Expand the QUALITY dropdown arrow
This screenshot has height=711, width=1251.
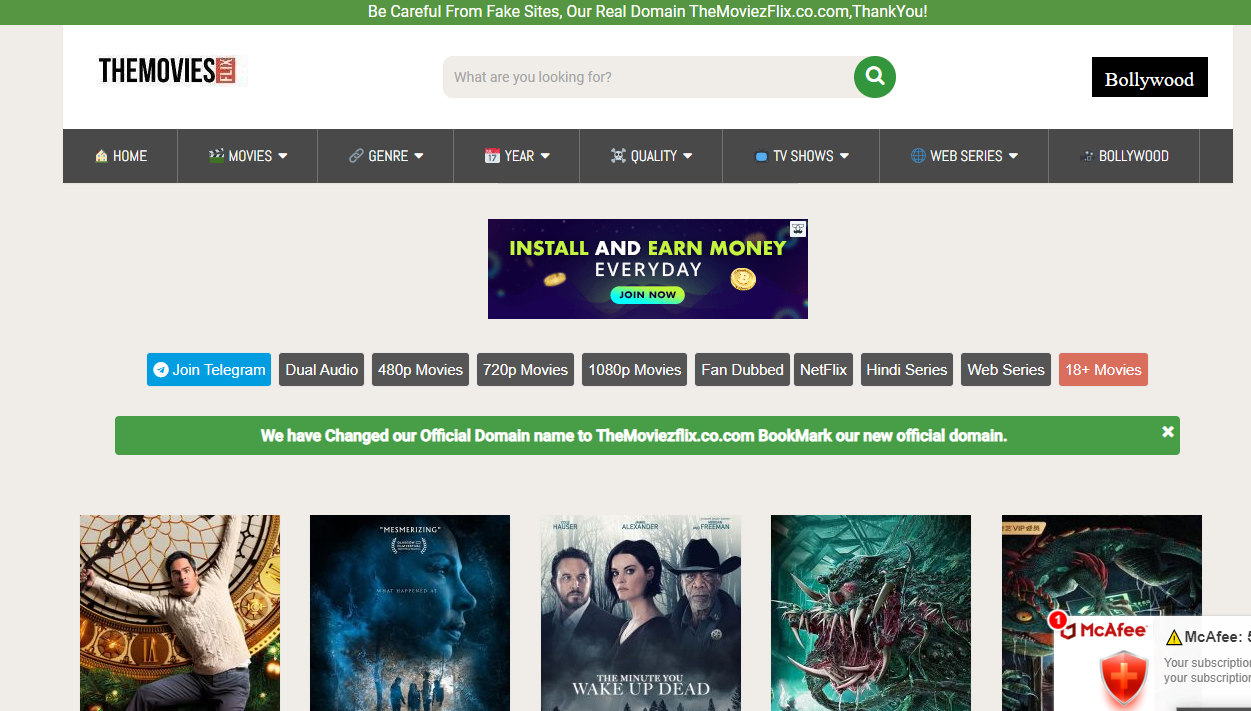(x=688, y=156)
